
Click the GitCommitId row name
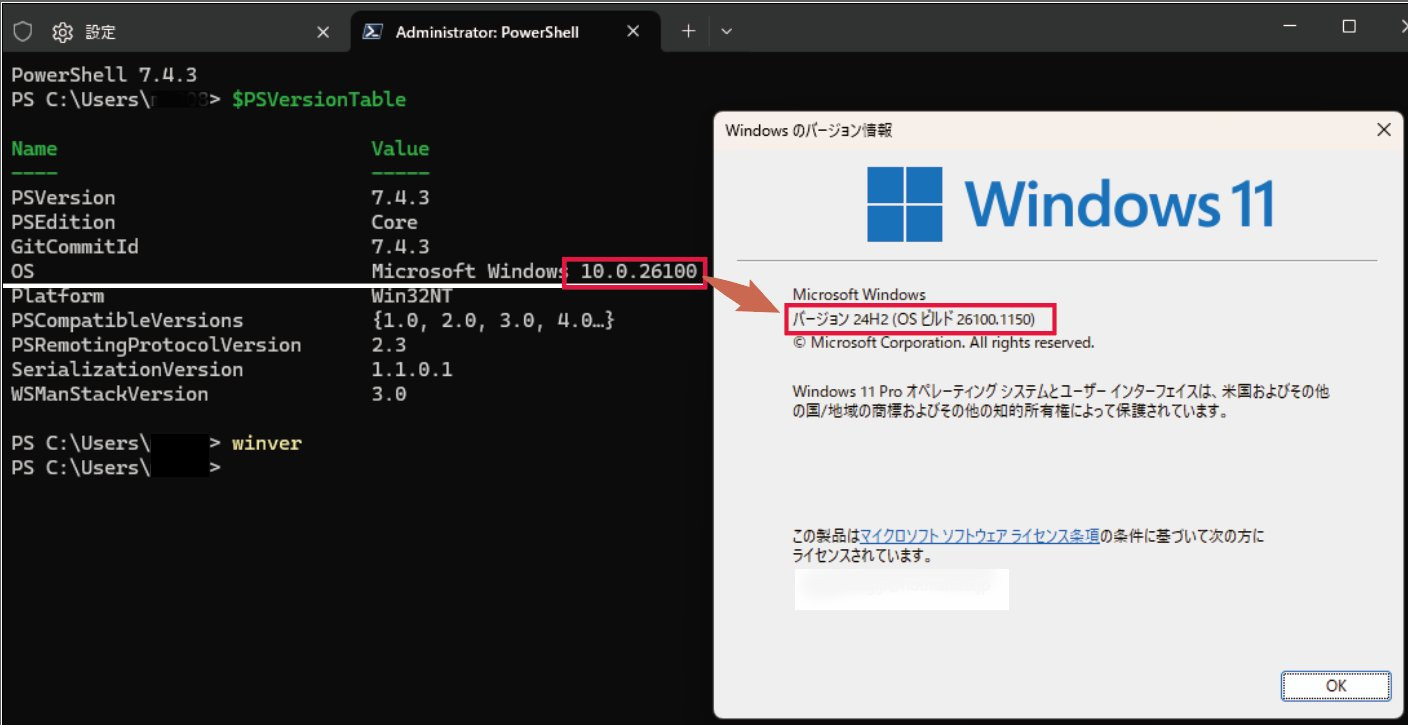point(75,246)
